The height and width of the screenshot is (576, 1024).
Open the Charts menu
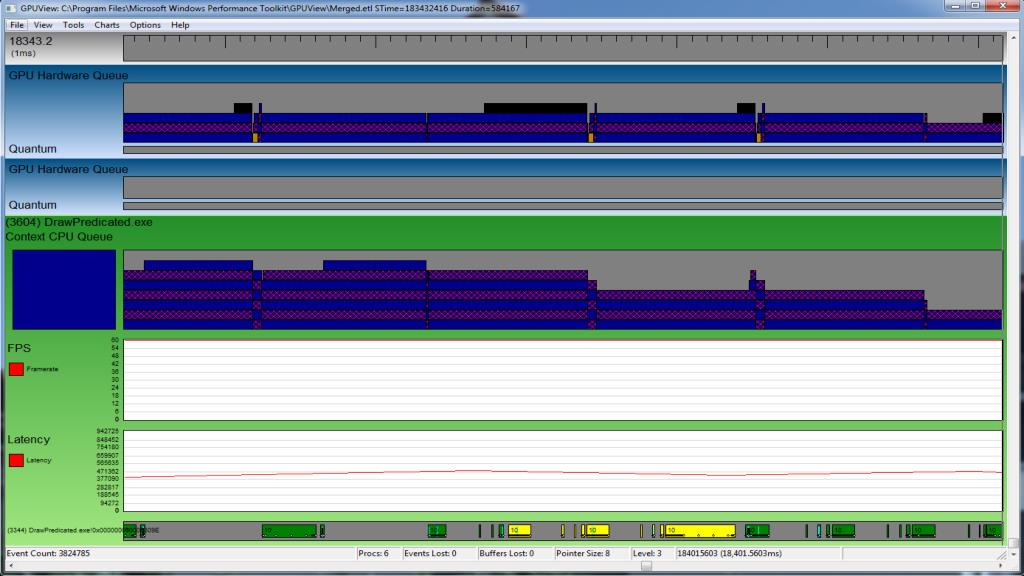[106, 25]
